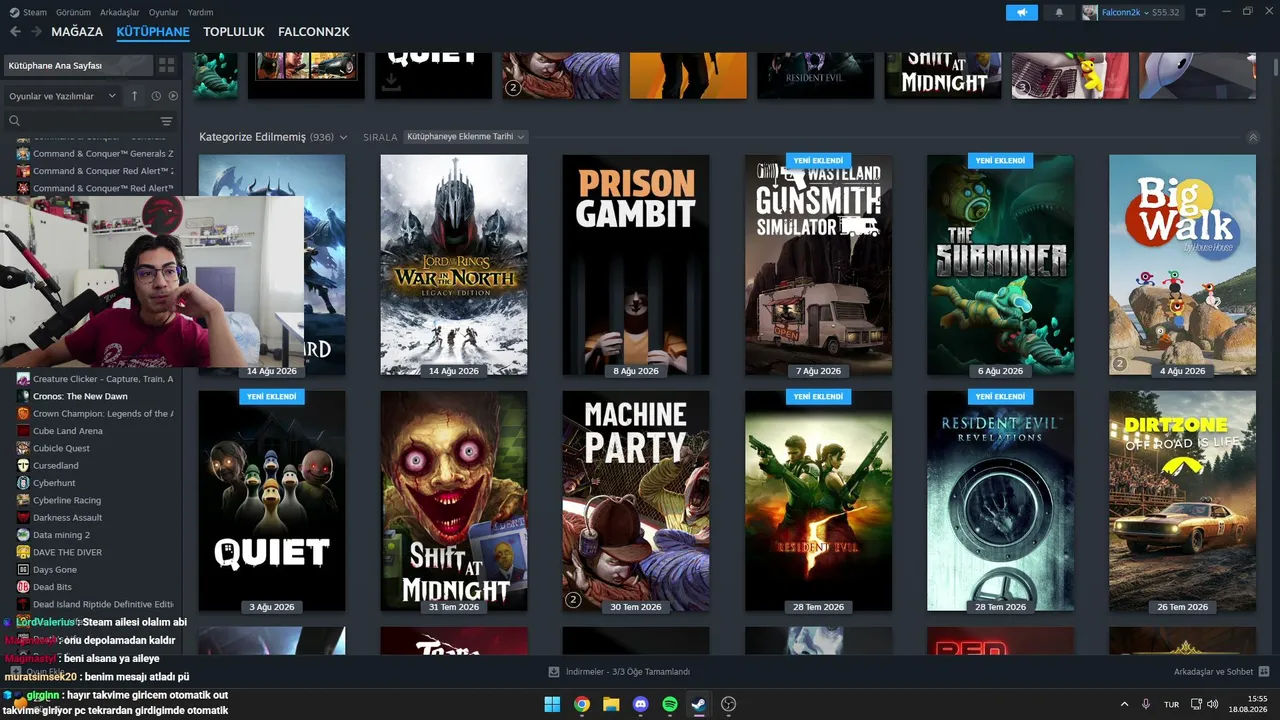Open the notifications bell
This screenshot has width=1280, height=720.
tap(1059, 12)
